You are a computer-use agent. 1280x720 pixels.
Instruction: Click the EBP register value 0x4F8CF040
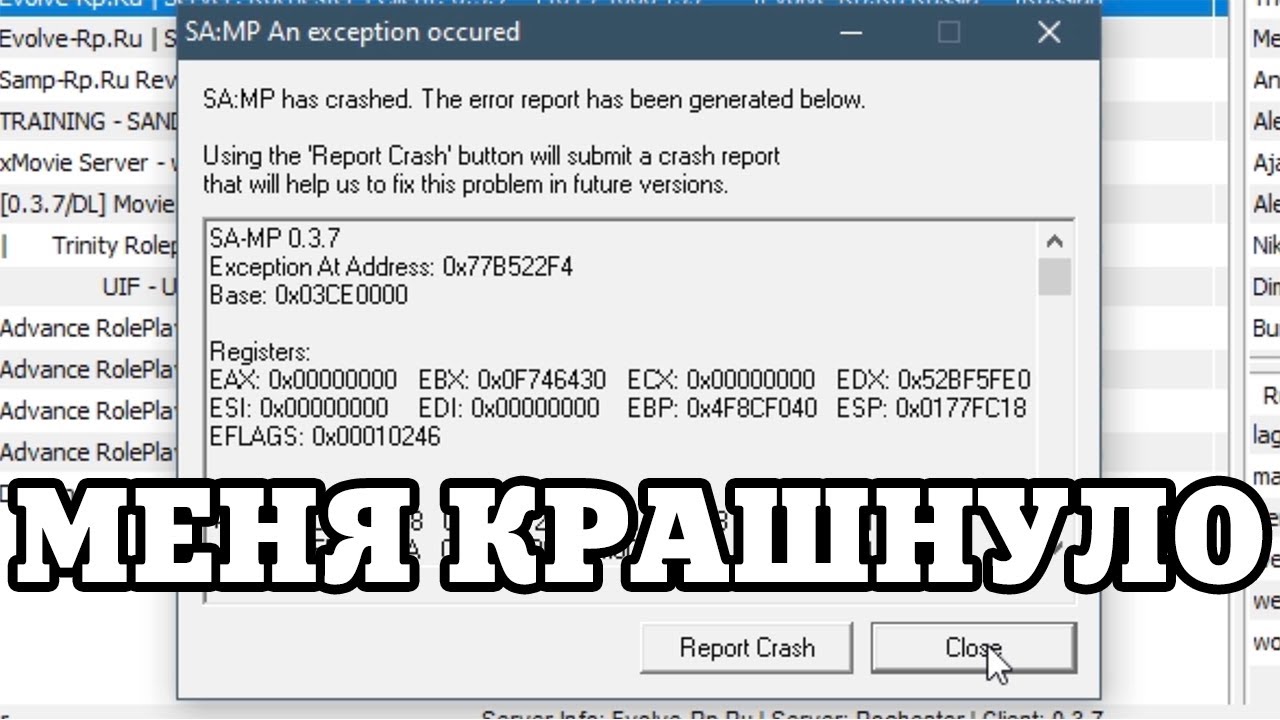pos(752,408)
